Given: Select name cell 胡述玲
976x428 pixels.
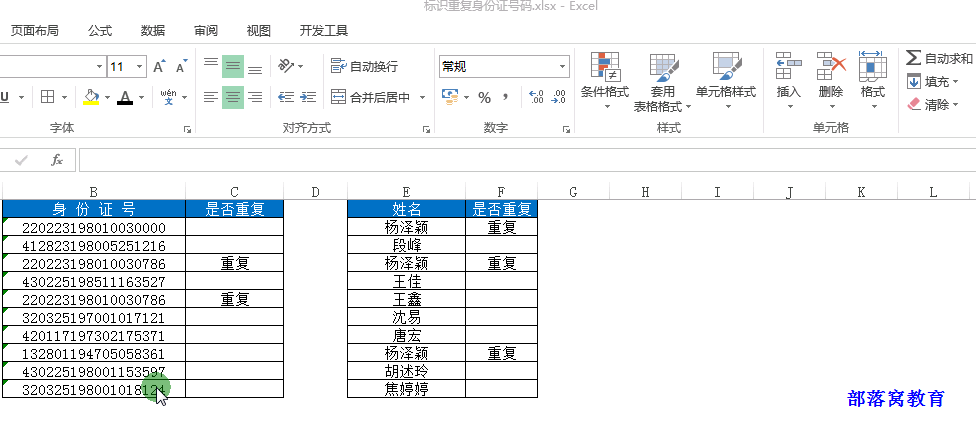Looking at the screenshot, I should click(406, 371).
